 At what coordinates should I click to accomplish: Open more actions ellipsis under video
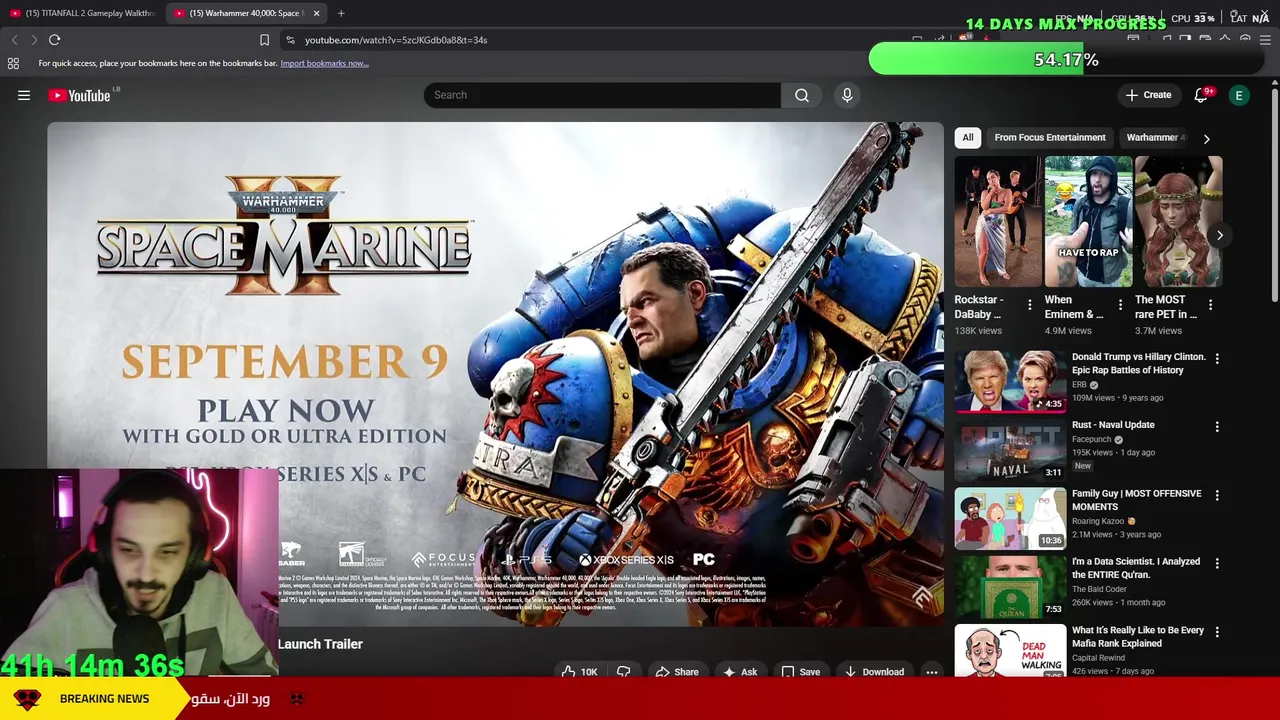pyautogui.click(x=932, y=672)
